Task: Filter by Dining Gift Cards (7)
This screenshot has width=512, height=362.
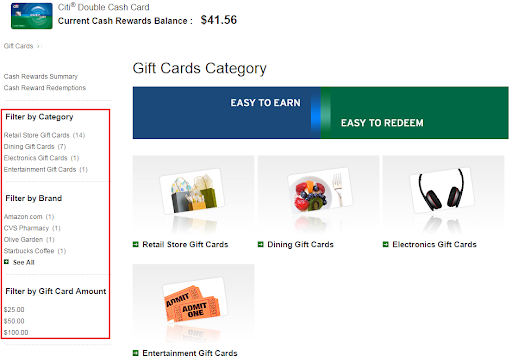Action: pos(35,147)
